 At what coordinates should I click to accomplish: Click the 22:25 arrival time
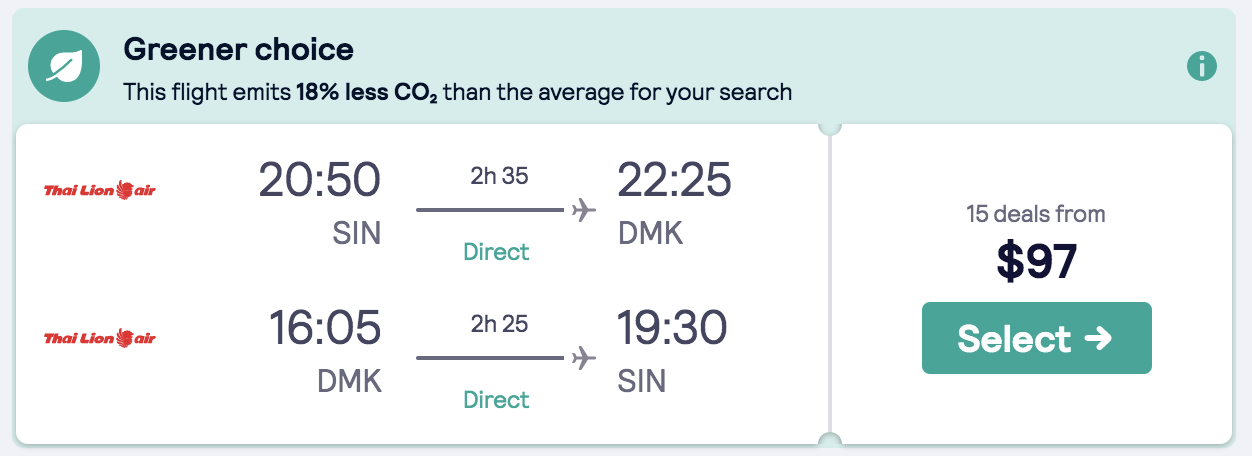[674, 181]
